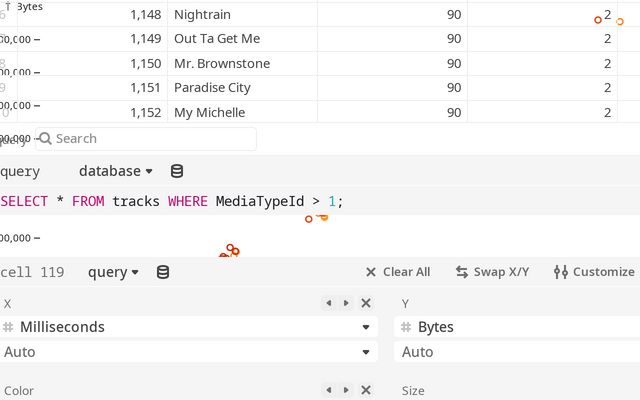Remove the Color section with its X icon

(366, 390)
